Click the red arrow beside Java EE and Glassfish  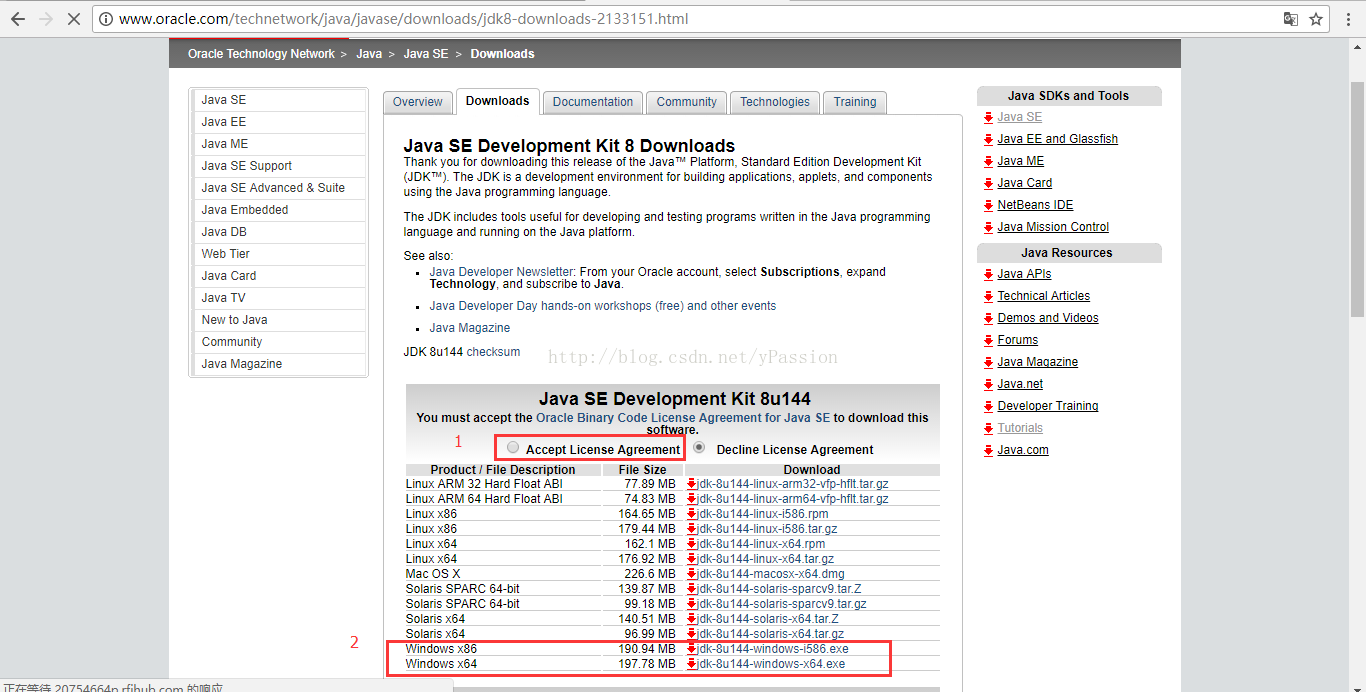[x=988, y=140]
